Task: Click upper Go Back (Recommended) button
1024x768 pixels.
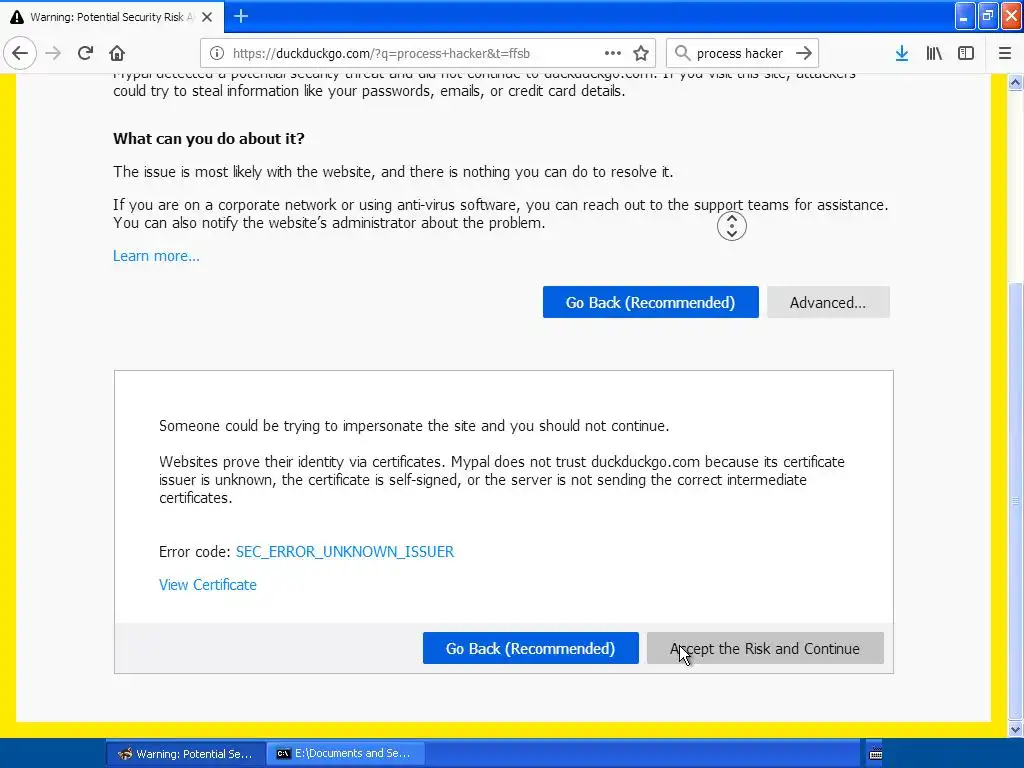Action: click(650, 302)
